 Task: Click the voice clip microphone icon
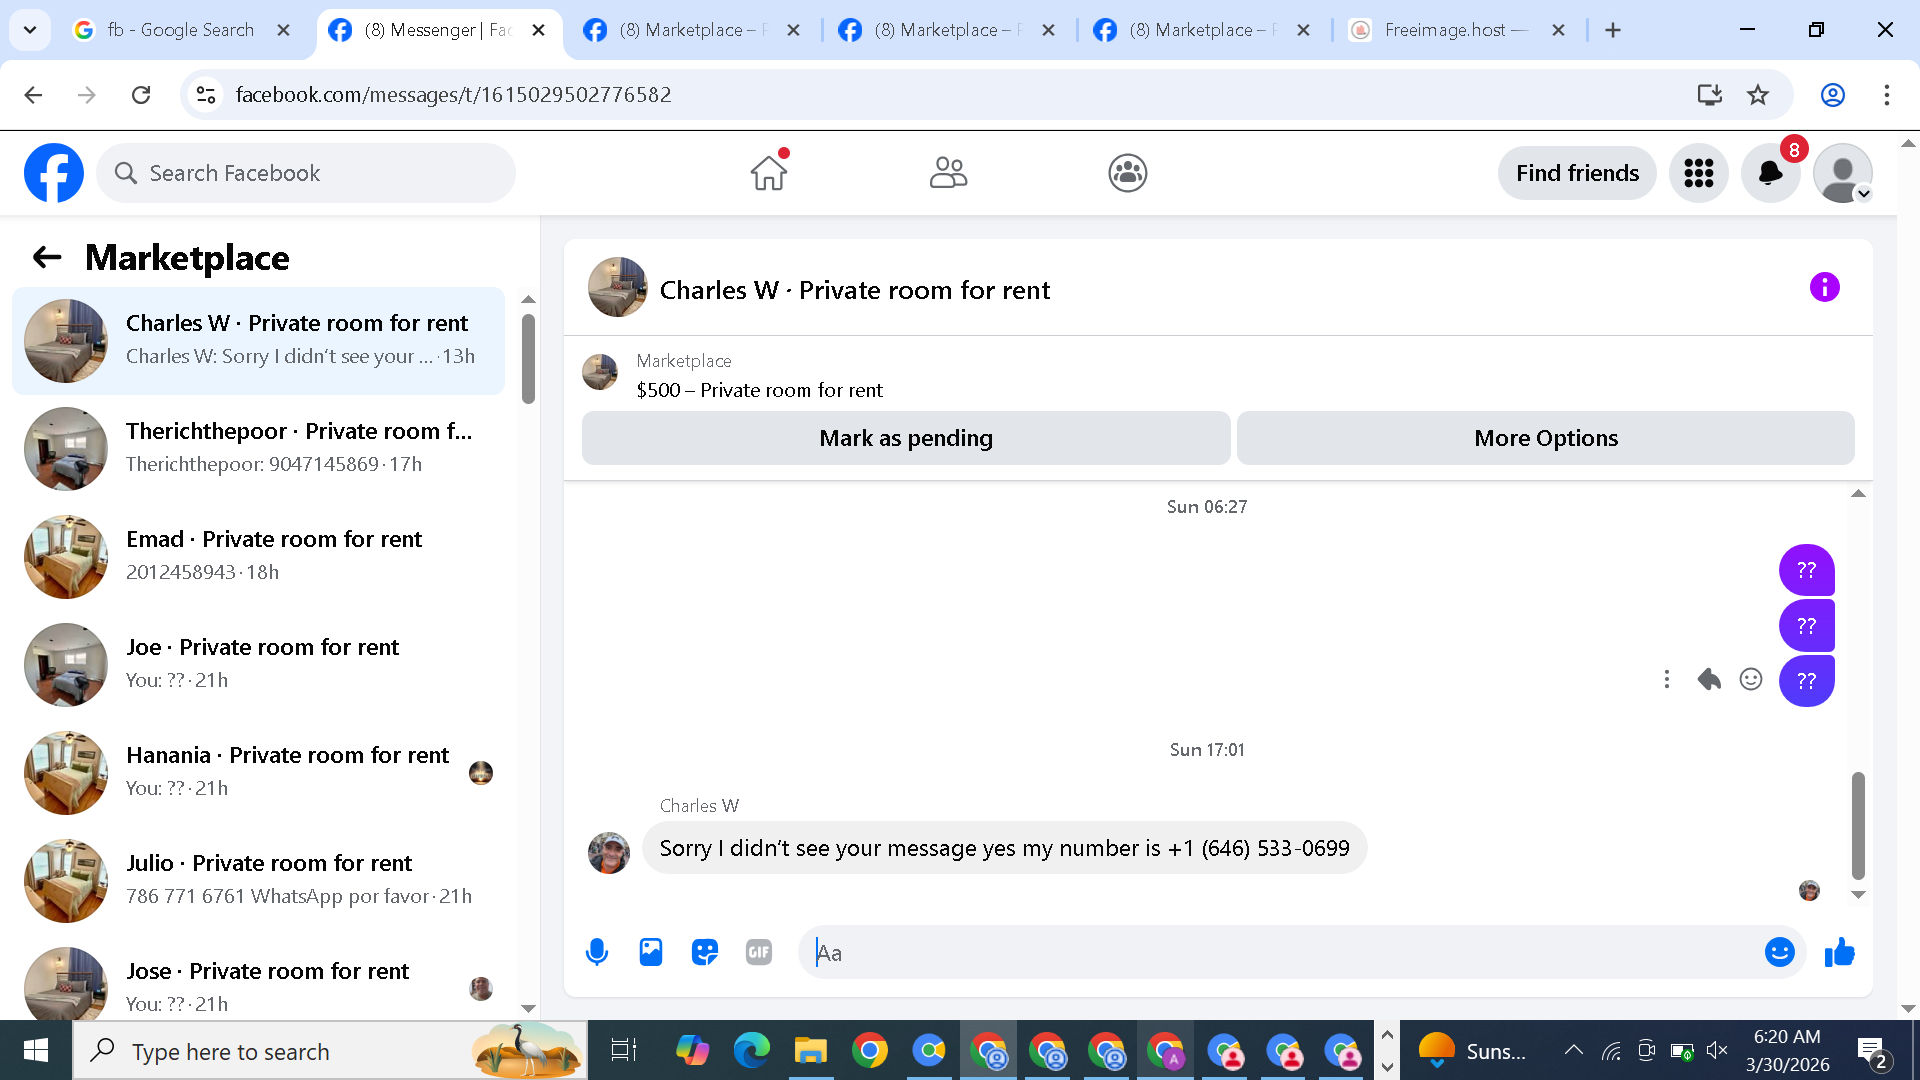coord(597,952)
